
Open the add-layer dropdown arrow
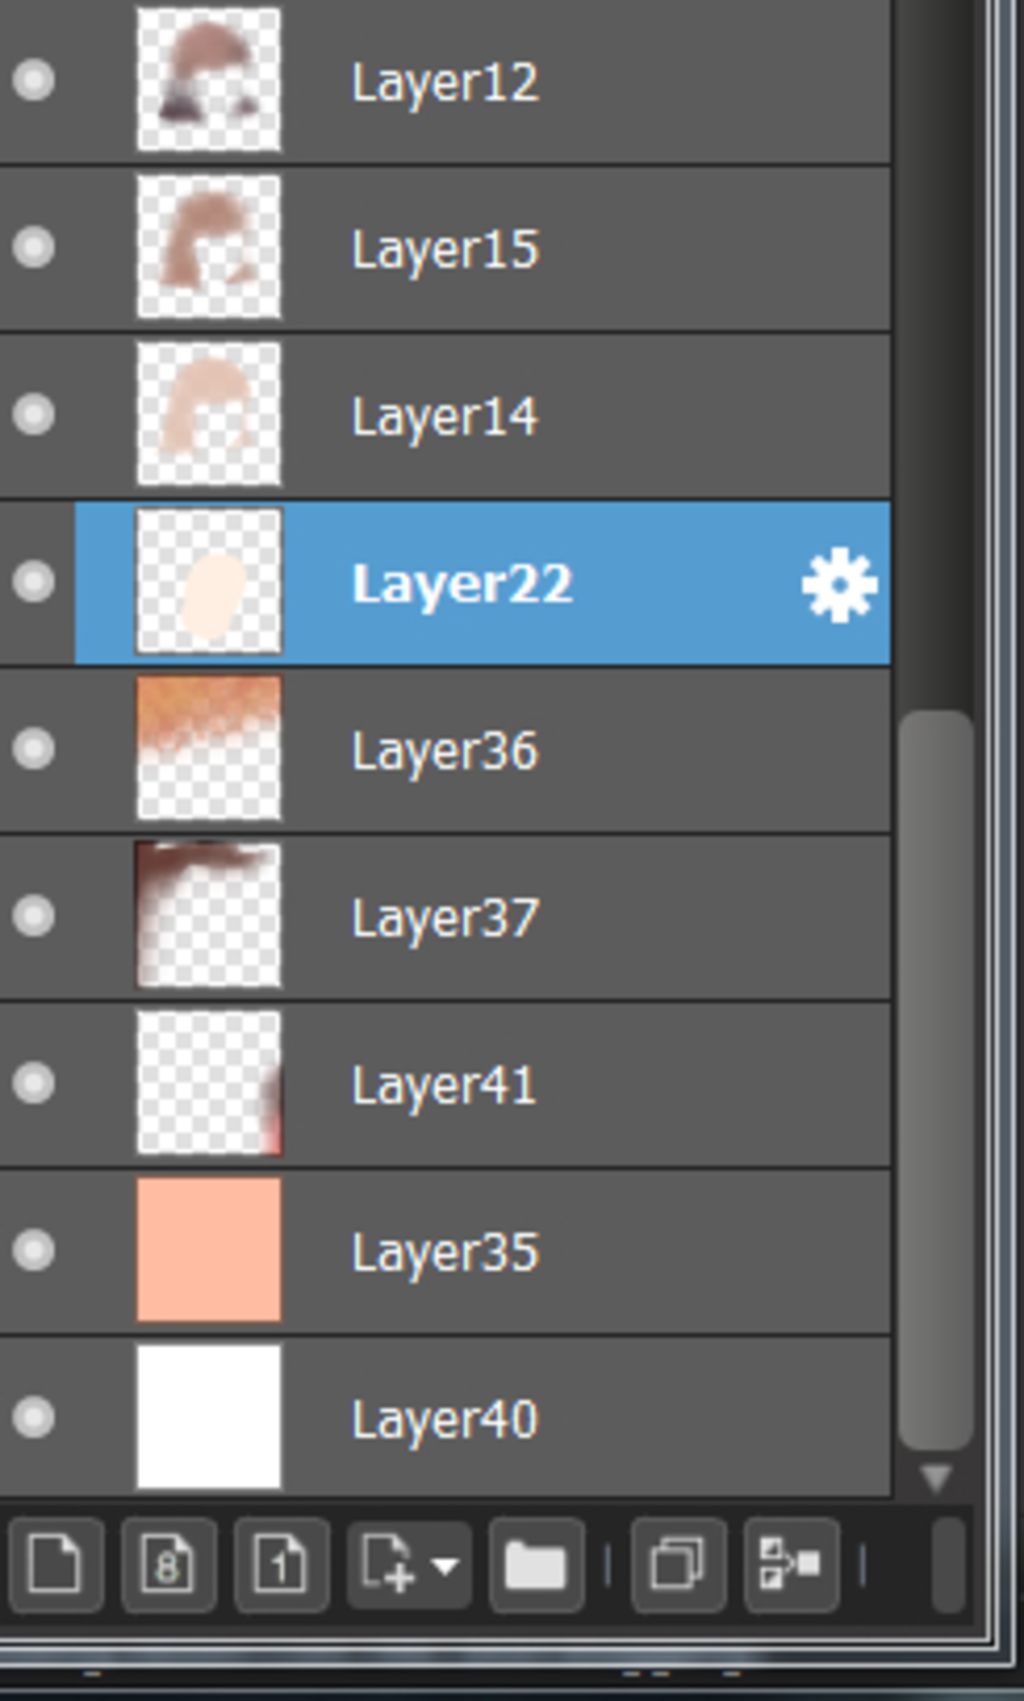click(446, 1566)
